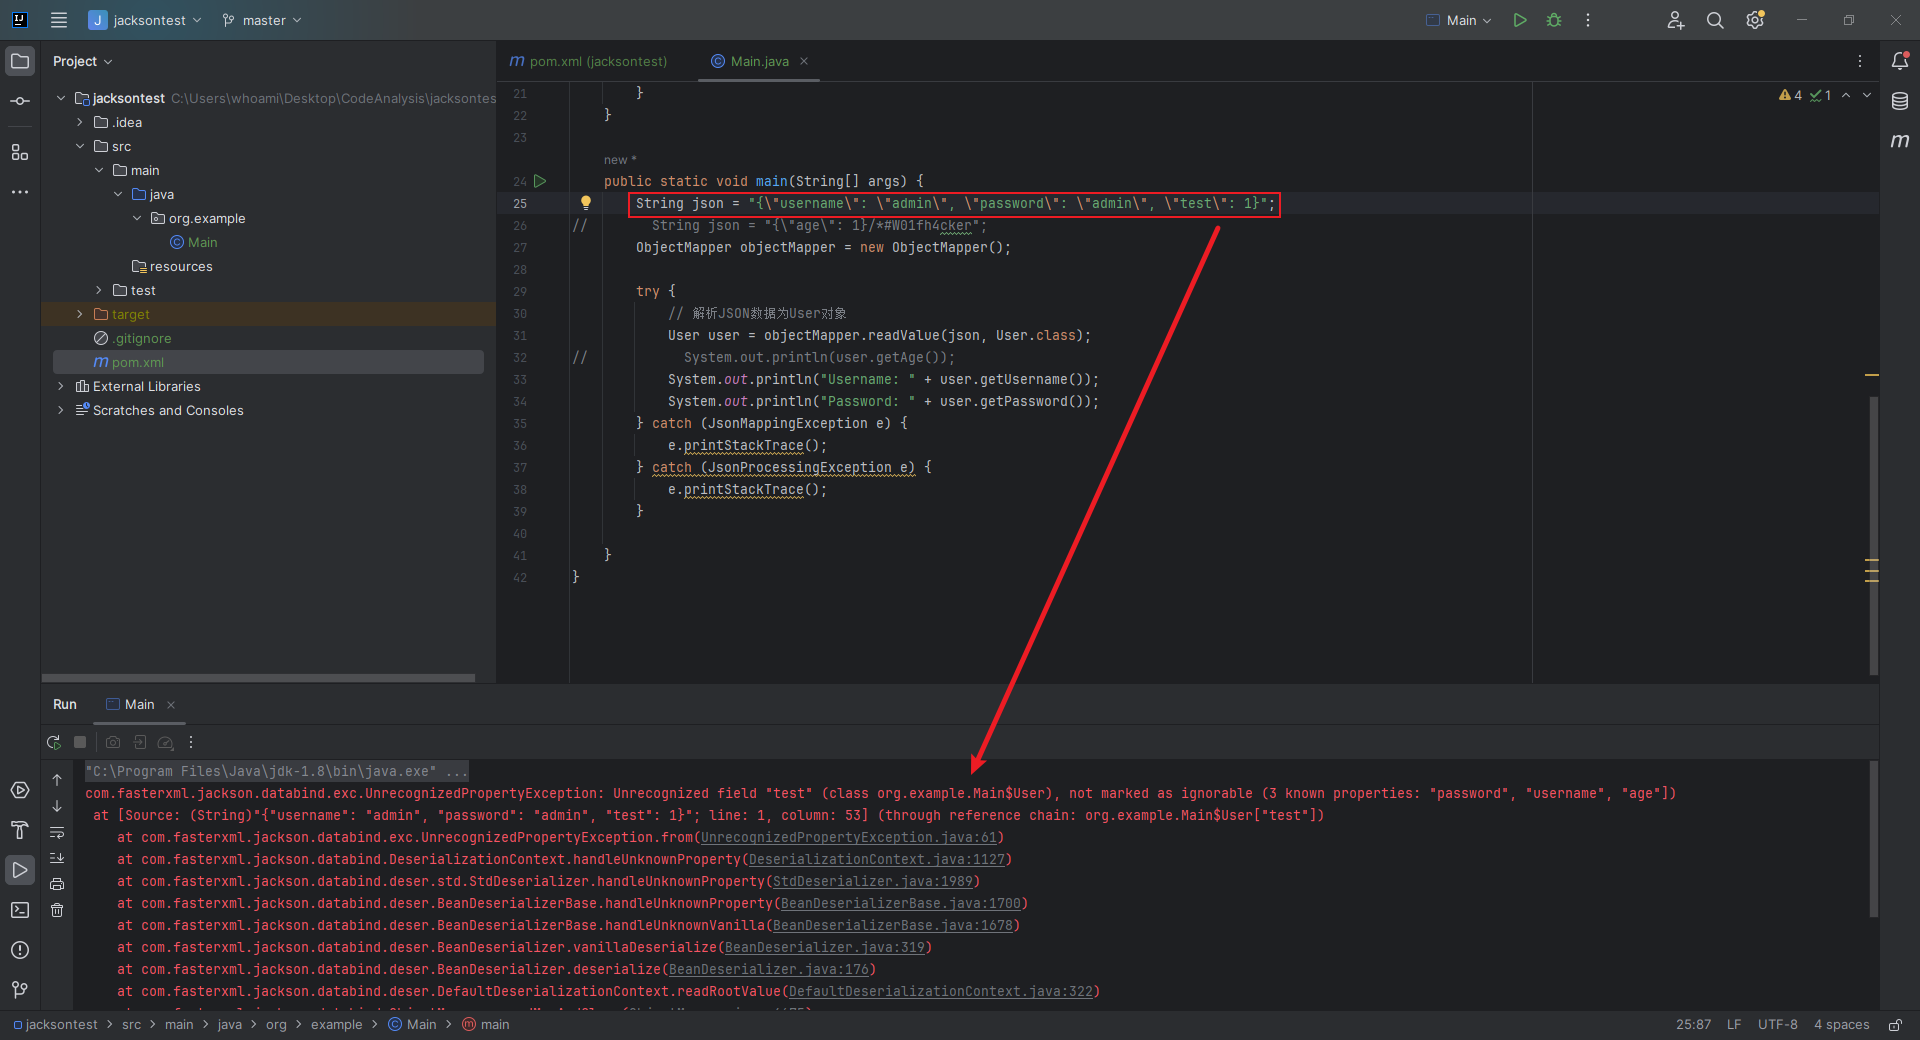The height and width of the screenshot is (1040, 1920).
Task: Open Search Everywhere magnifier
Action: coord(1715,20)
